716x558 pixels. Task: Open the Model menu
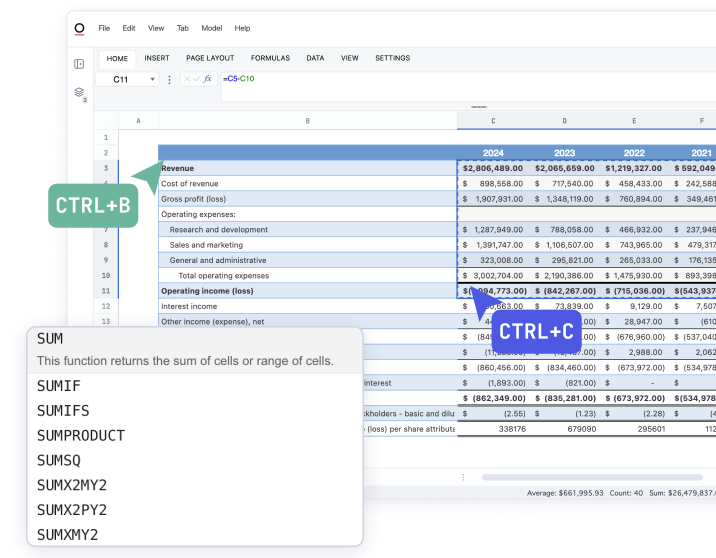(211, 28)
